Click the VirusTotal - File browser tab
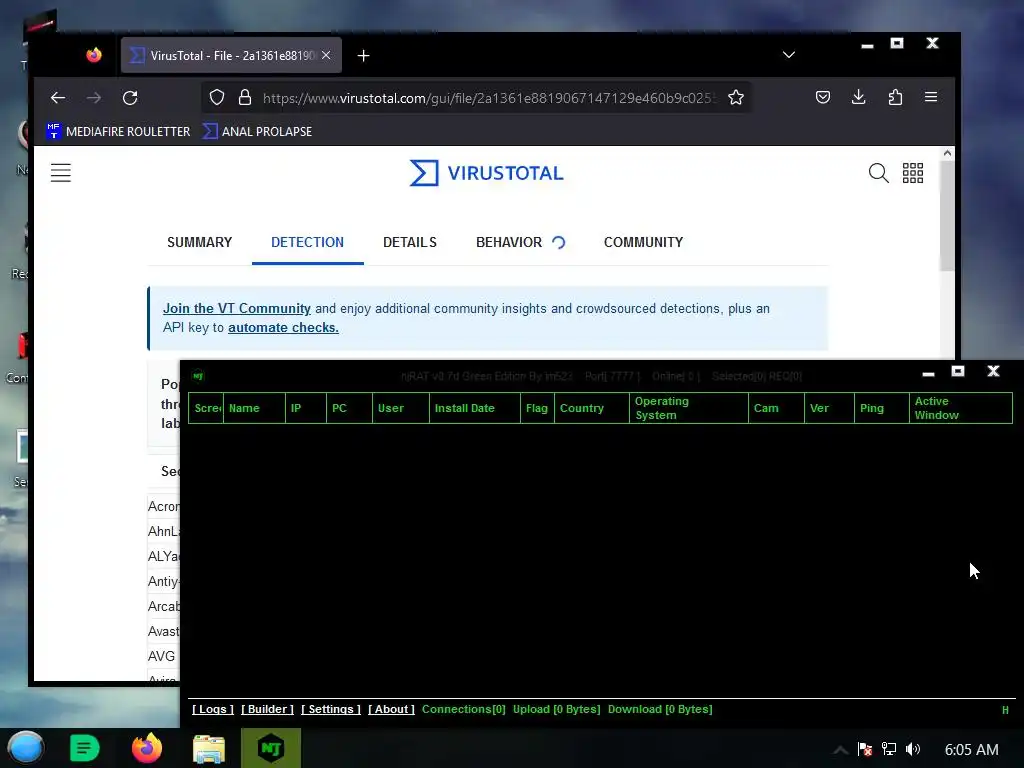Screen dimensions: 1024x768 pyautogui.click(x=231, y=56)
